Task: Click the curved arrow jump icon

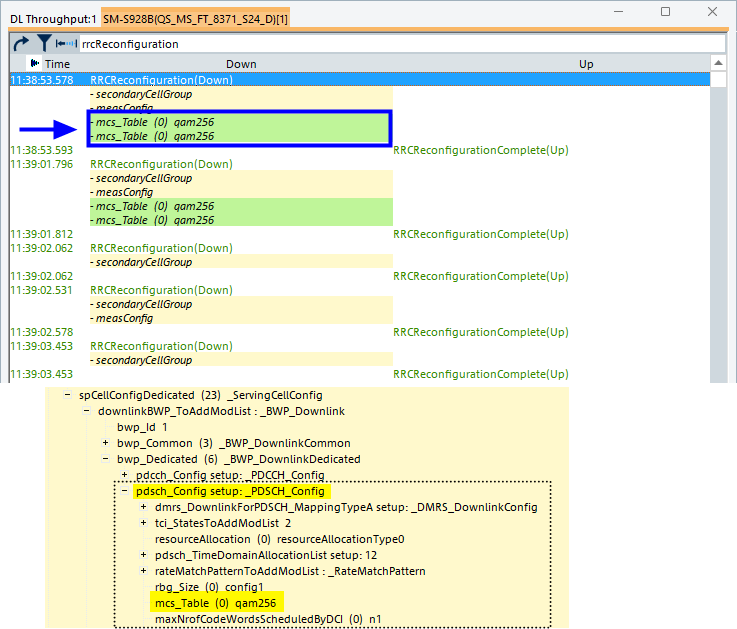Action: point(21,44)
